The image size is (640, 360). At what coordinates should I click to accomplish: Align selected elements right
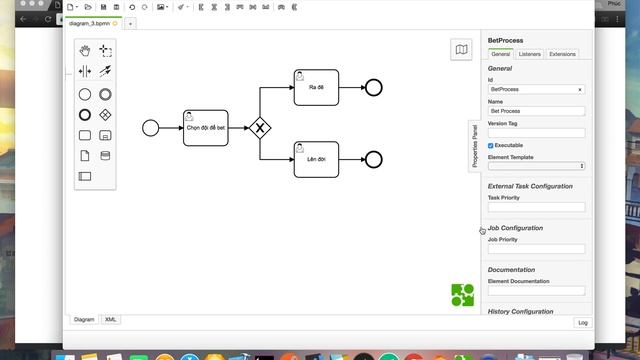227,7
